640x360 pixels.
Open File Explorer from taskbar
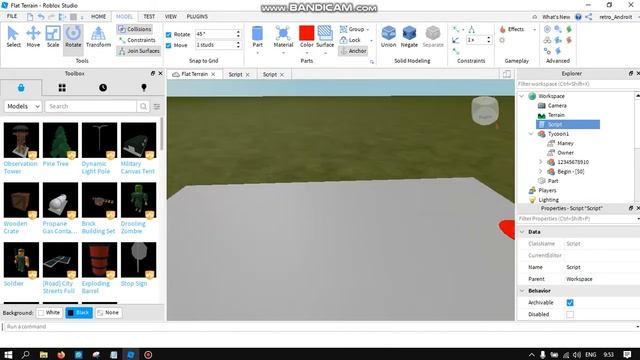click(44, 354)
